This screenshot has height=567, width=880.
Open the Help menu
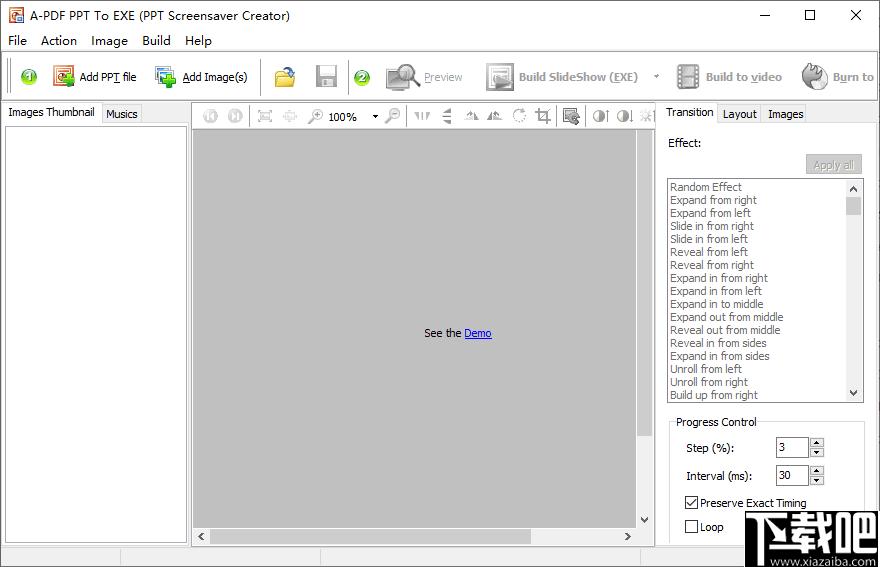coord(198,40)
